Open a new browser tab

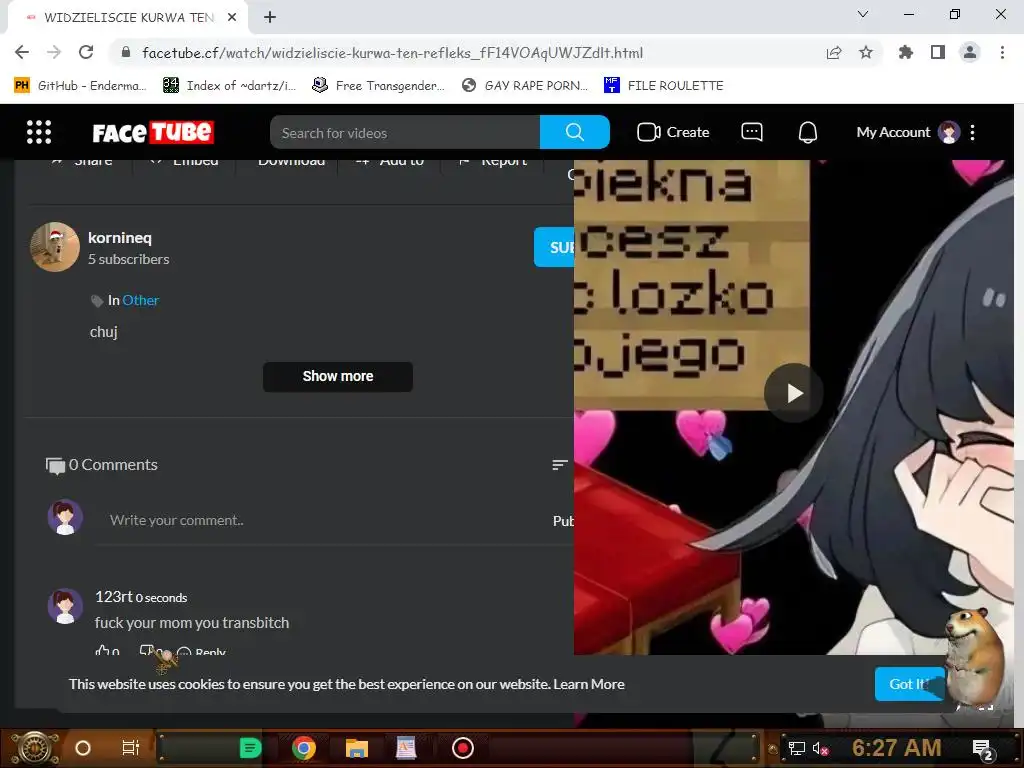[270, 17]
